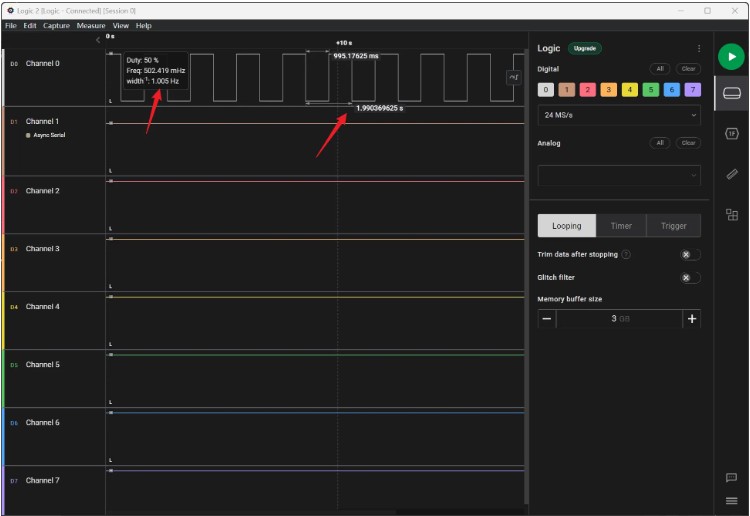Open the feedback chat icon

[731, 477]
